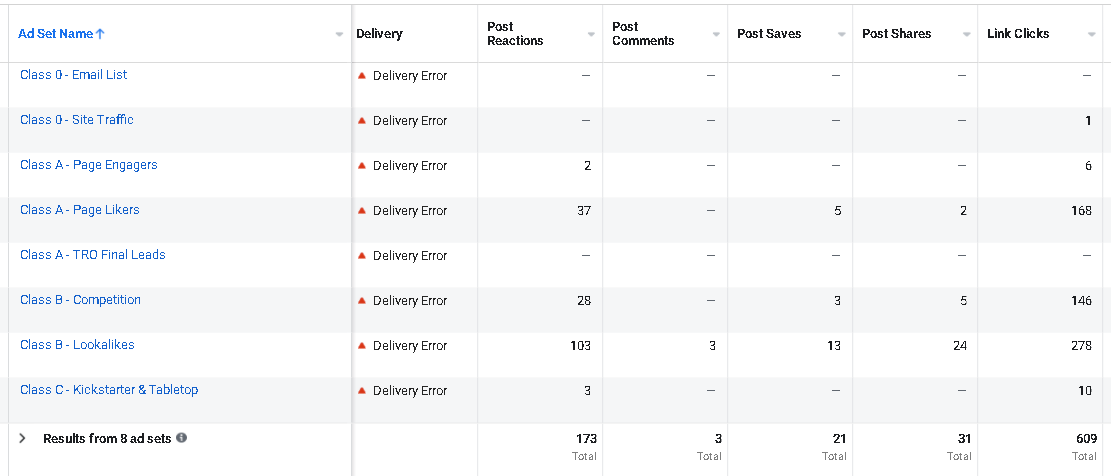Click the Delivery Error warning icon for Class 0 - Email List
1111x476 pixels.
362,76
